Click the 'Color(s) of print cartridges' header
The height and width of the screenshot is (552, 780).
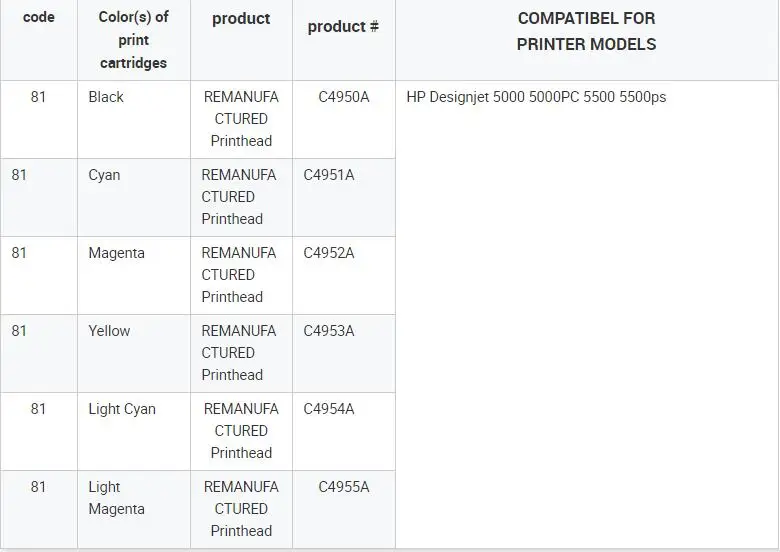click(133, 40)
